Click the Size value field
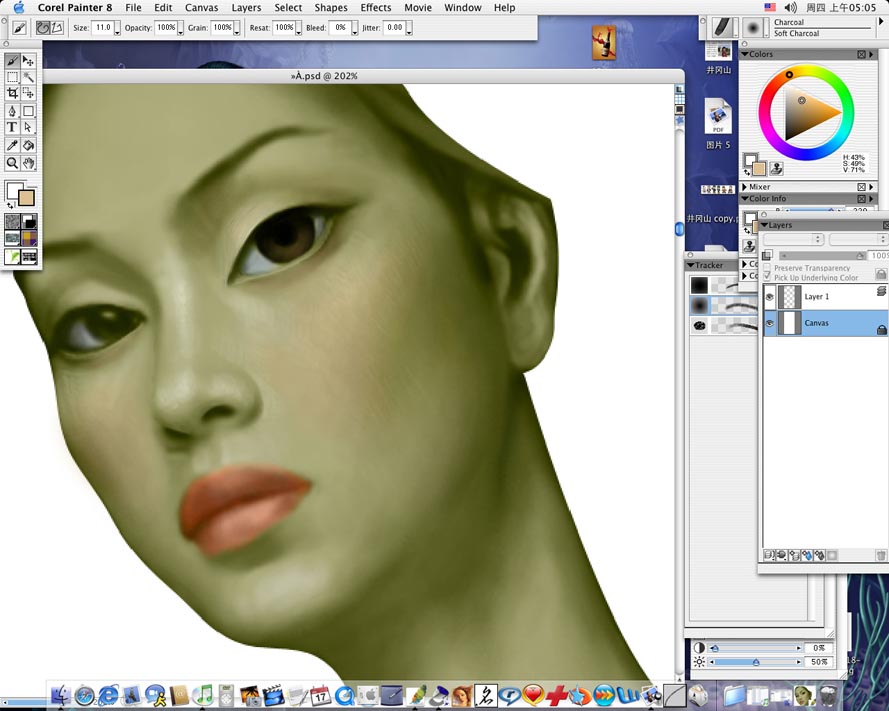Image resolution: width=889 pixels, height=711 pixels. coord(103,27)
